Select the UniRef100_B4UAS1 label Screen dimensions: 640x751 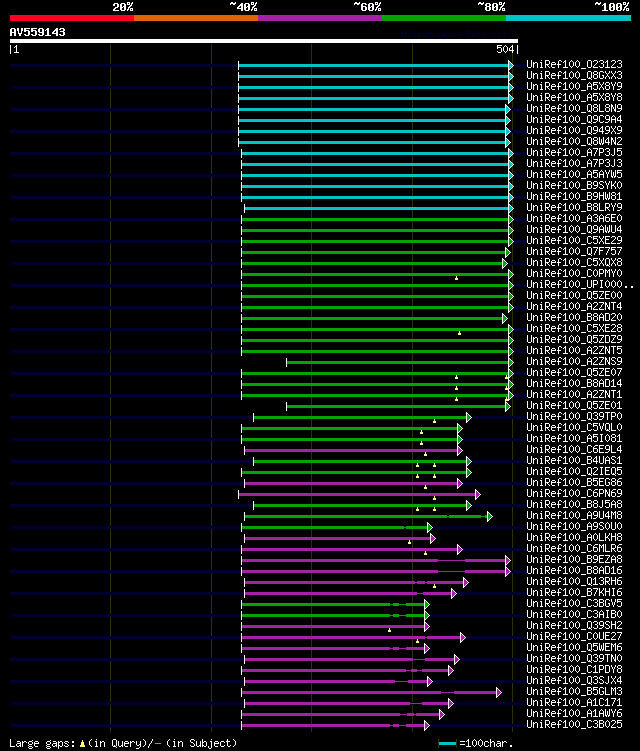tap(574, 461)
